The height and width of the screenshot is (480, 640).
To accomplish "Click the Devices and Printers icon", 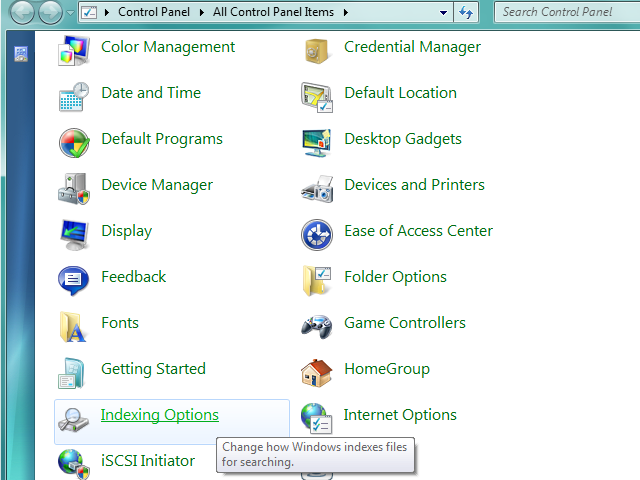I will pyautogui.click(x=317, y=189).
